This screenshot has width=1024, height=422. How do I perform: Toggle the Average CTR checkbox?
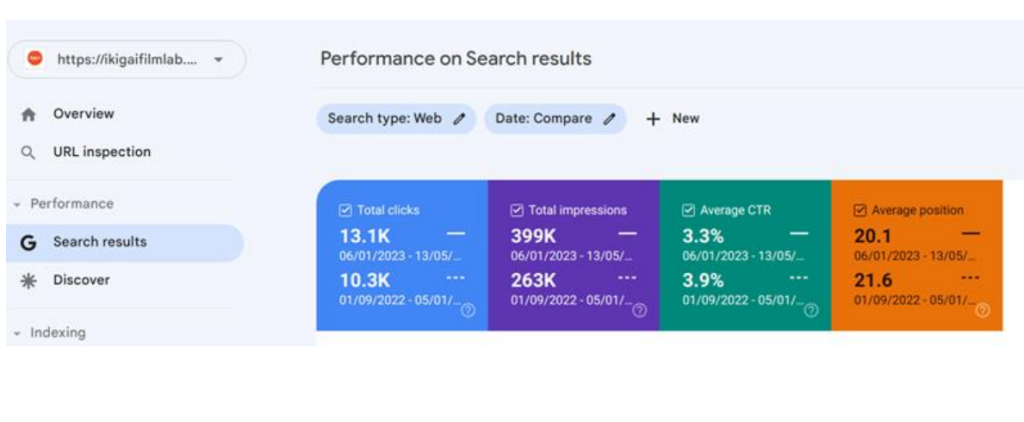(x=688, y=211)
